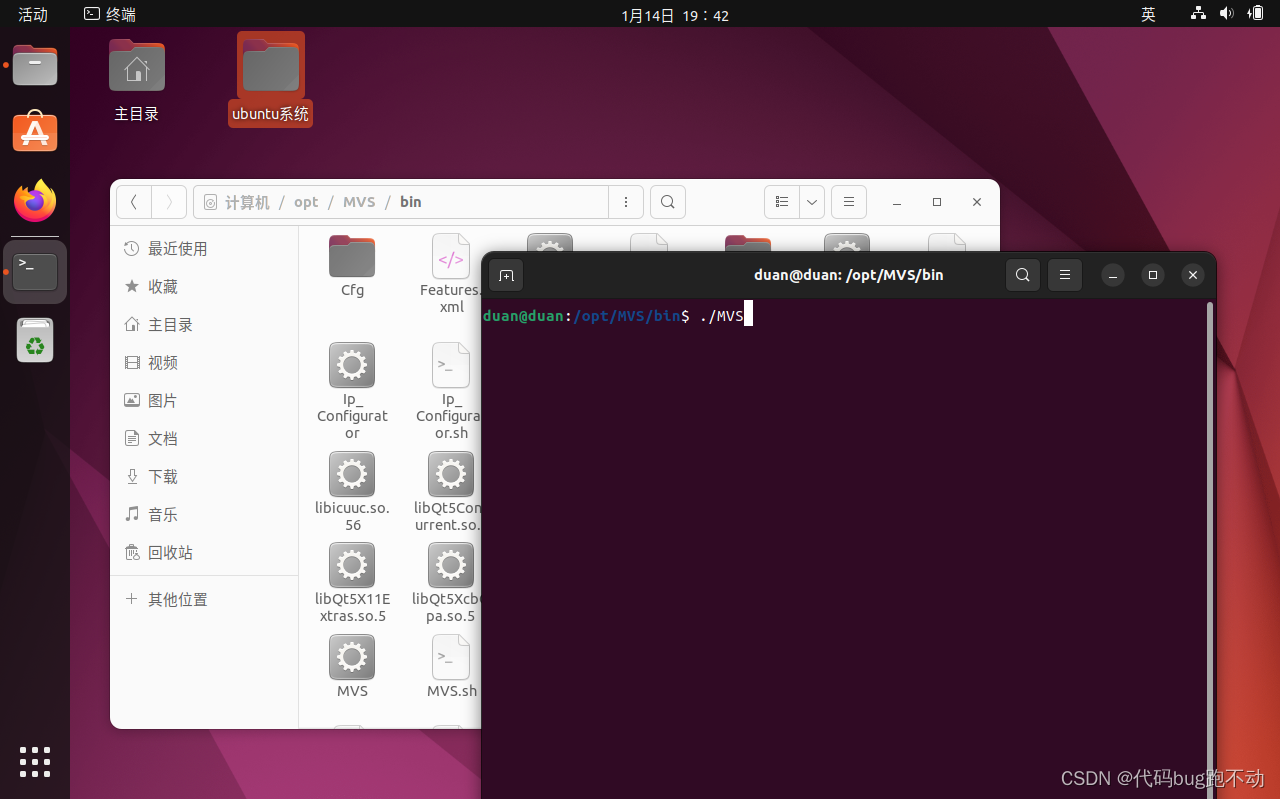
Task: Open Ubuntu Software from the dock
Action: pos(35,131)
